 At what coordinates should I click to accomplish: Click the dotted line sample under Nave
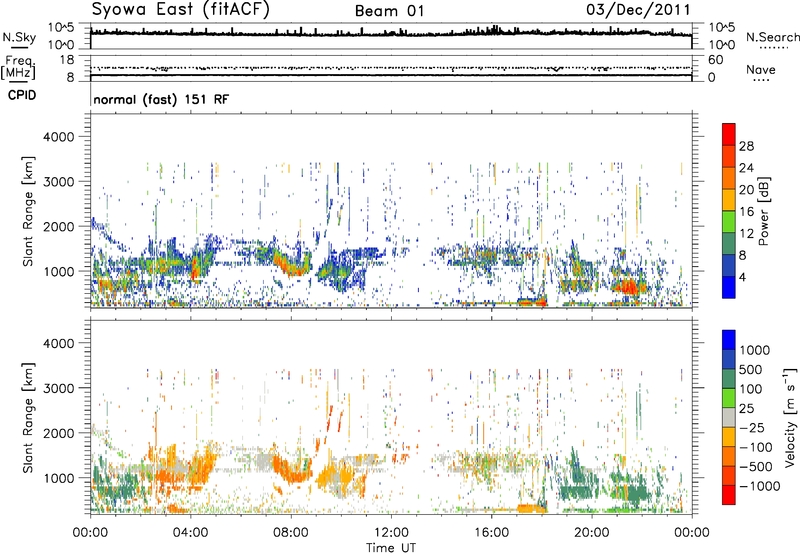(762, 81)
